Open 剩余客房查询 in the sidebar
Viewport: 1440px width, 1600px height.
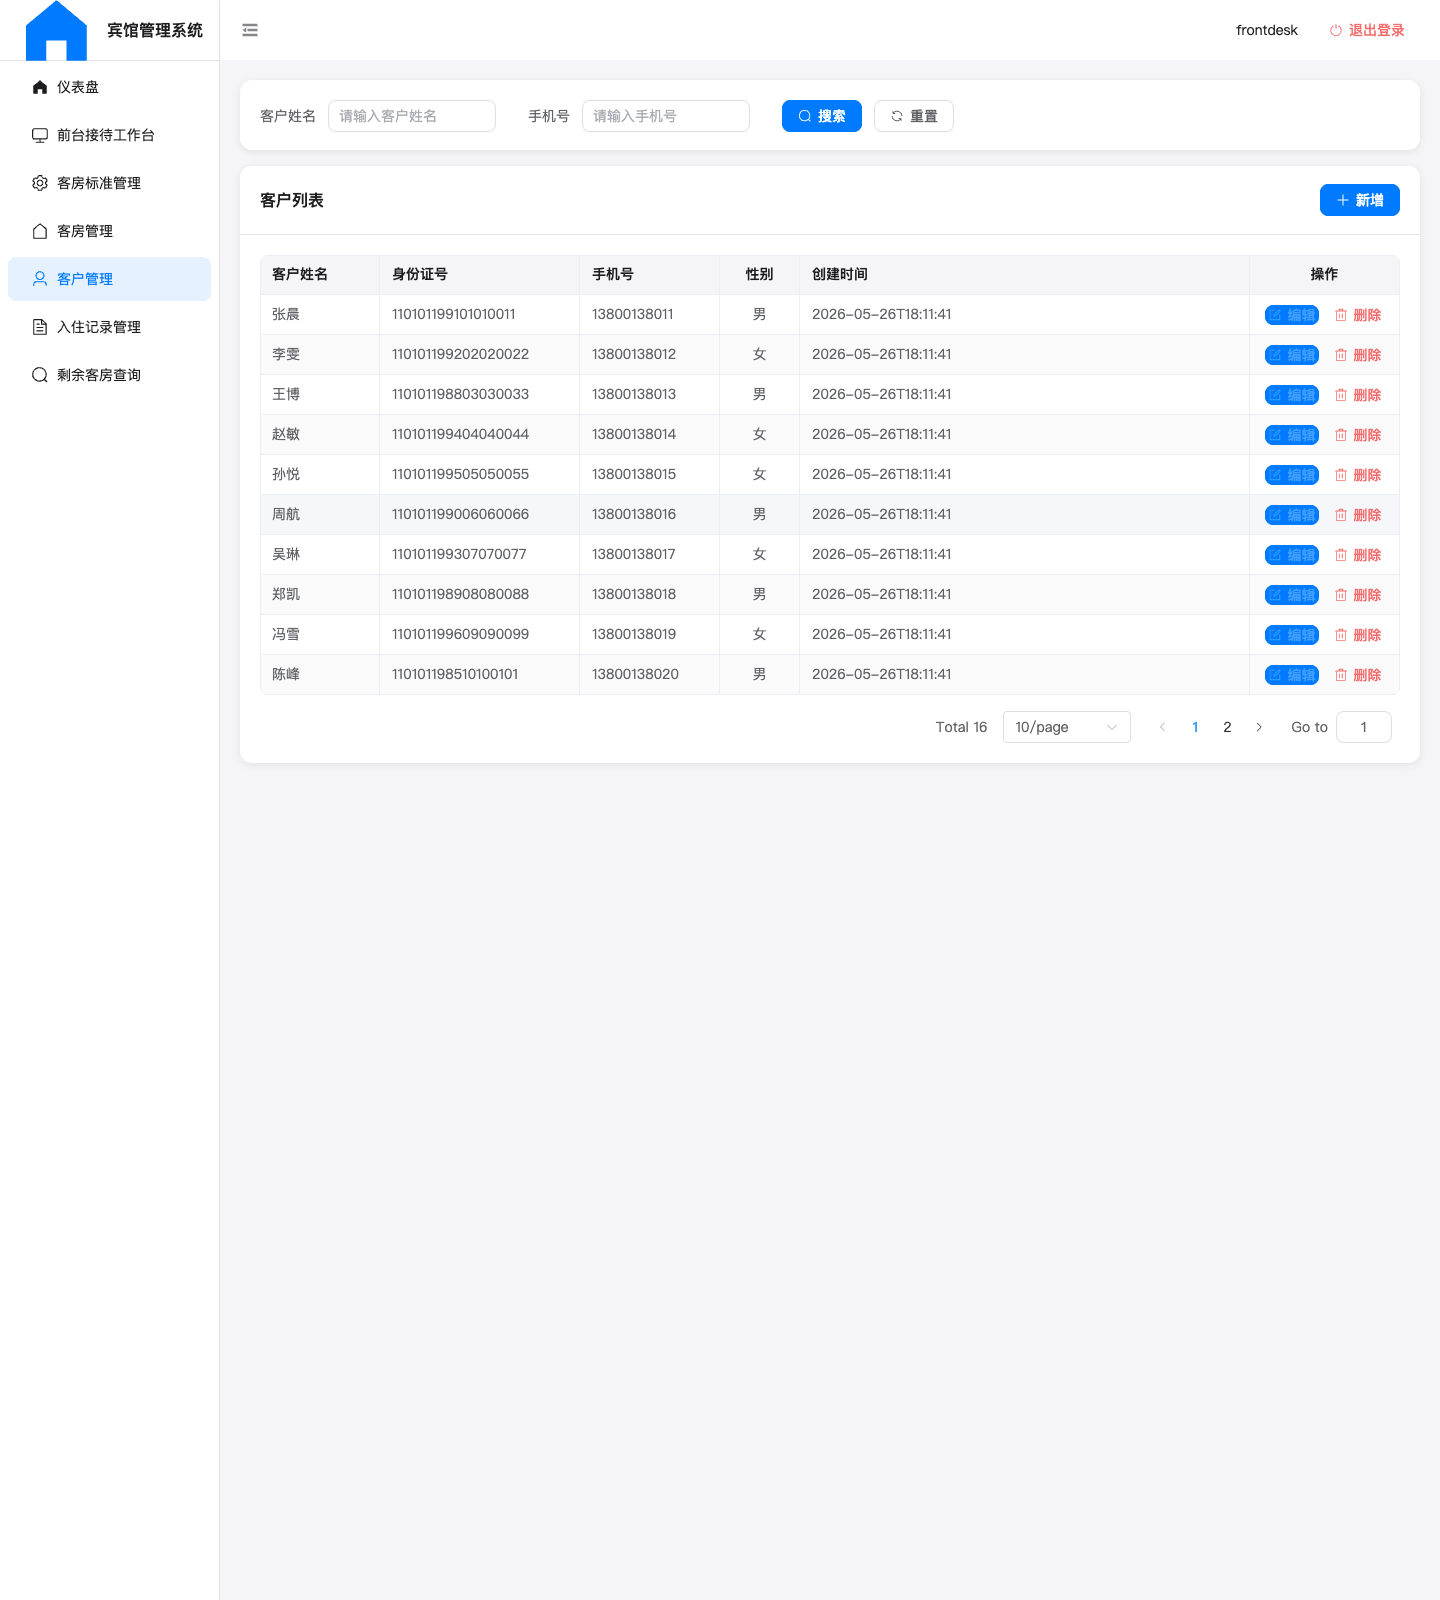pyautogui.click(x=110, y=375)
